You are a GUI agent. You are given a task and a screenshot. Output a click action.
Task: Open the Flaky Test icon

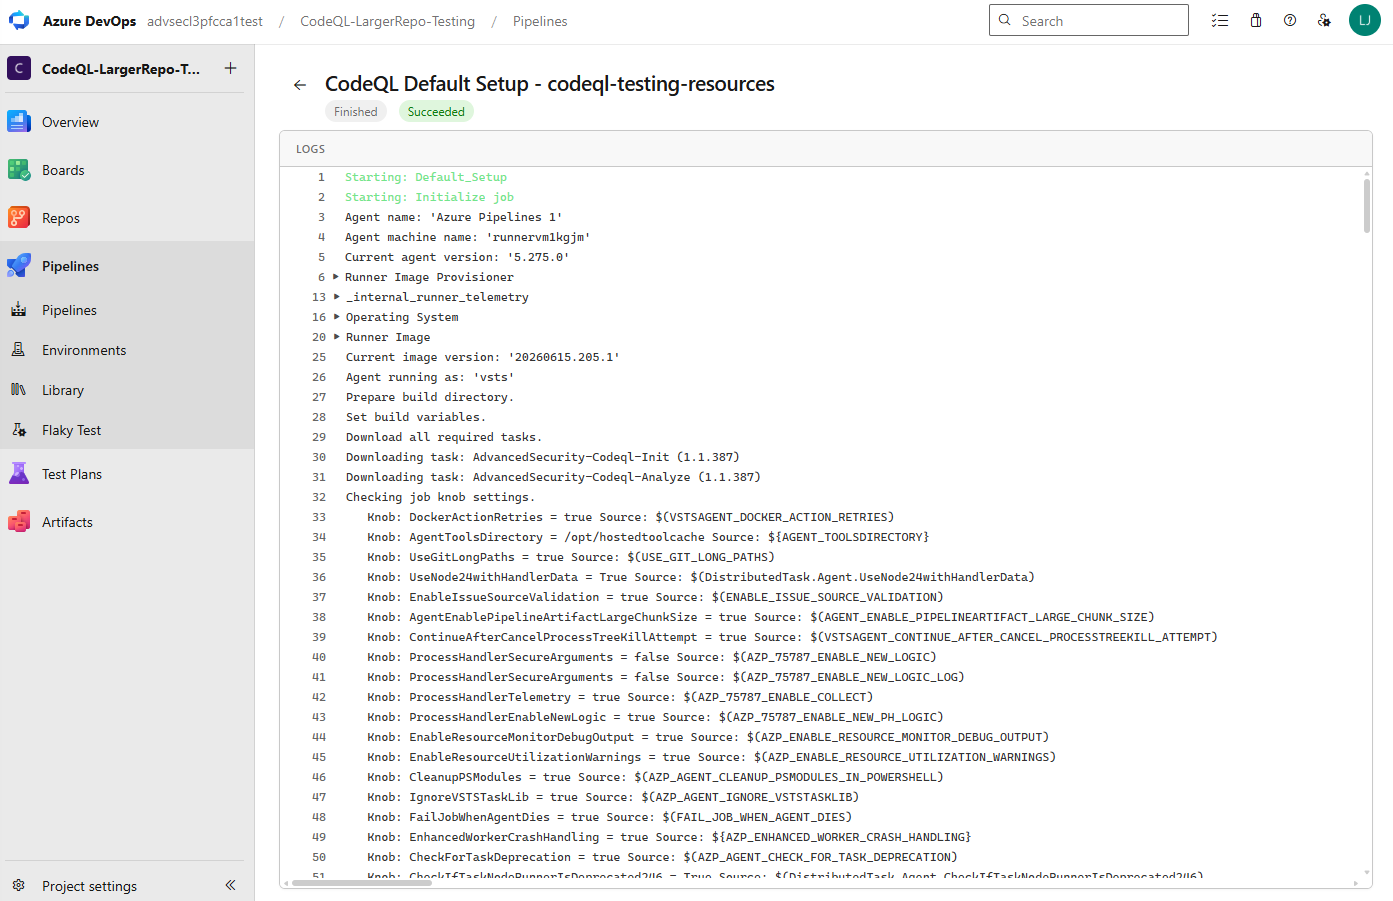pos(19,430)
